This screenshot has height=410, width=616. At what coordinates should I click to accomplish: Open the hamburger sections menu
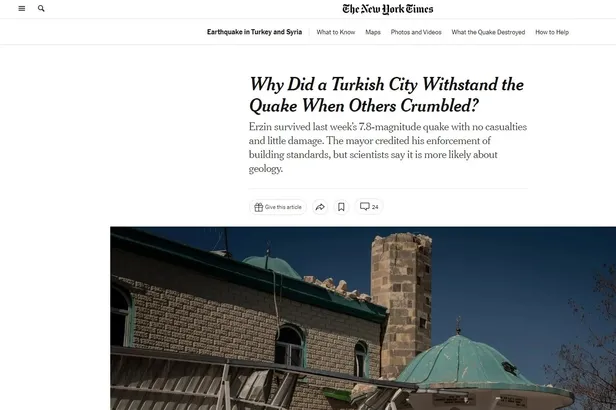pos(22,9)
